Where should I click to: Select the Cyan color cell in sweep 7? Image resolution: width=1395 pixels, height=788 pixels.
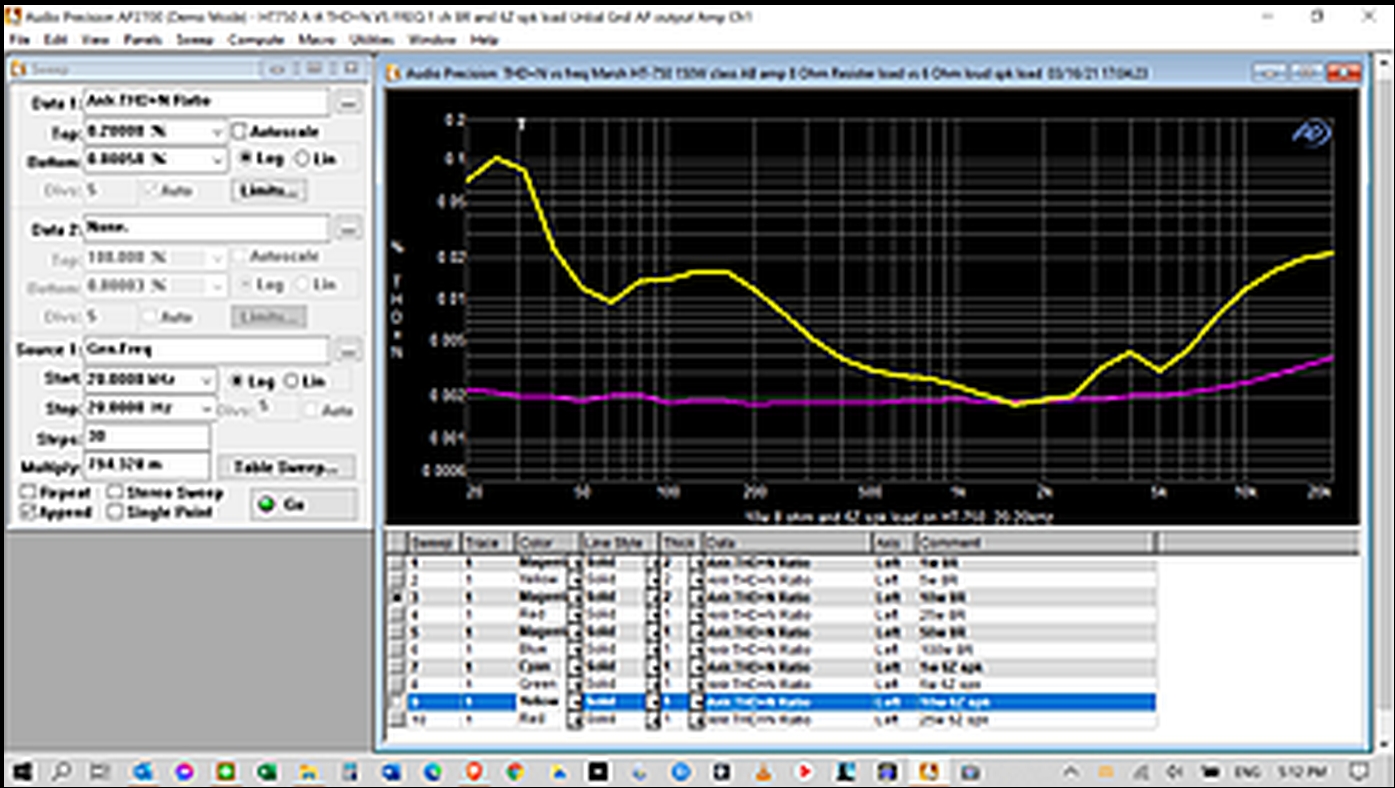tap(541, 667)
